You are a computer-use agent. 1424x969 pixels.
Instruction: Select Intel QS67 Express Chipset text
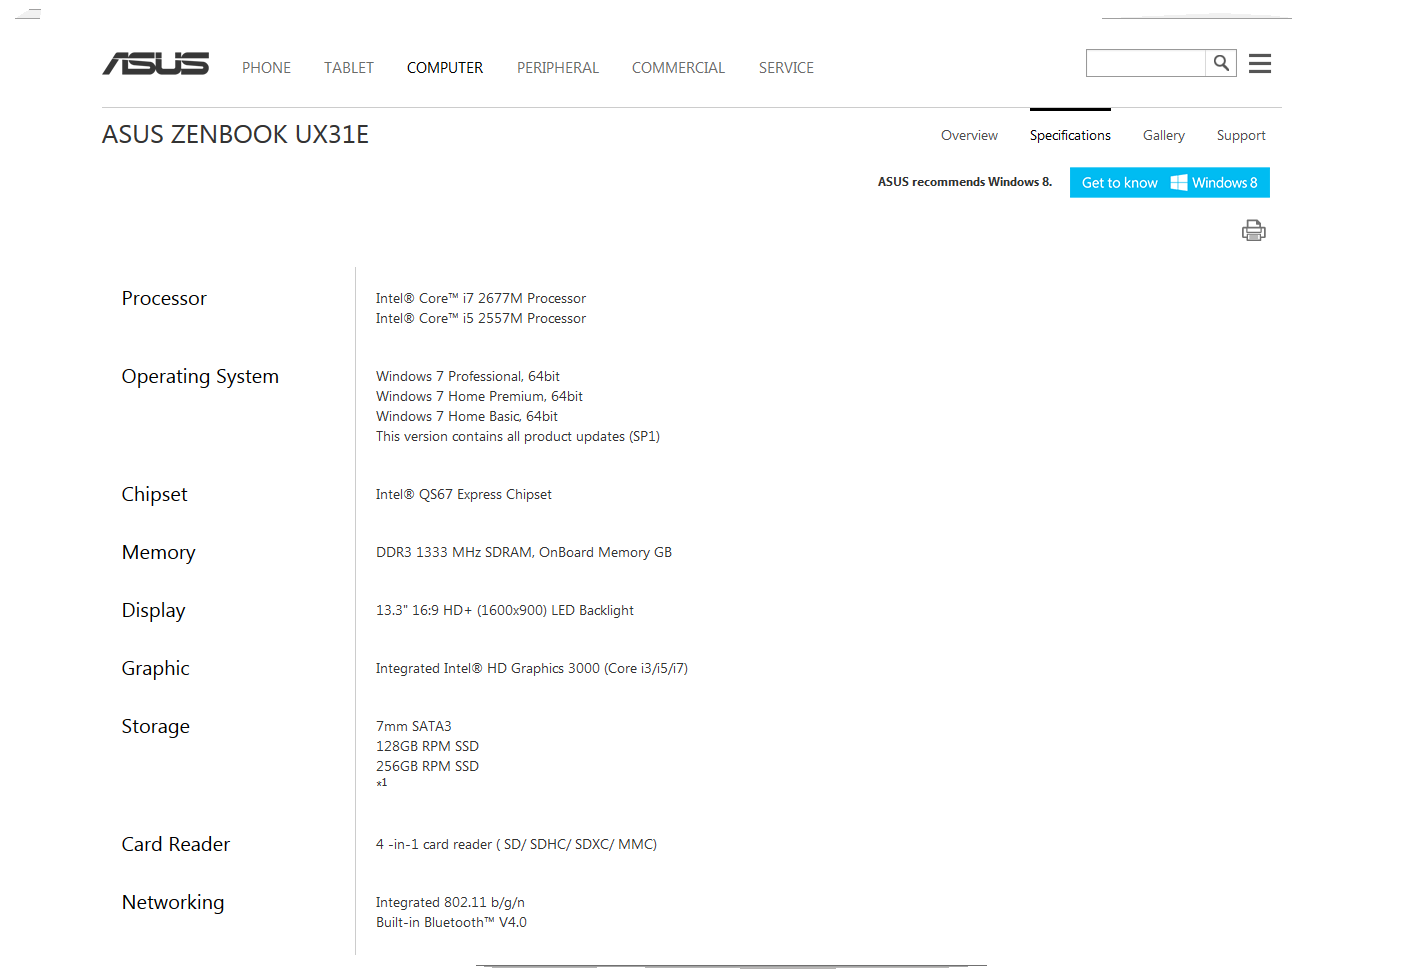point(464,494)
